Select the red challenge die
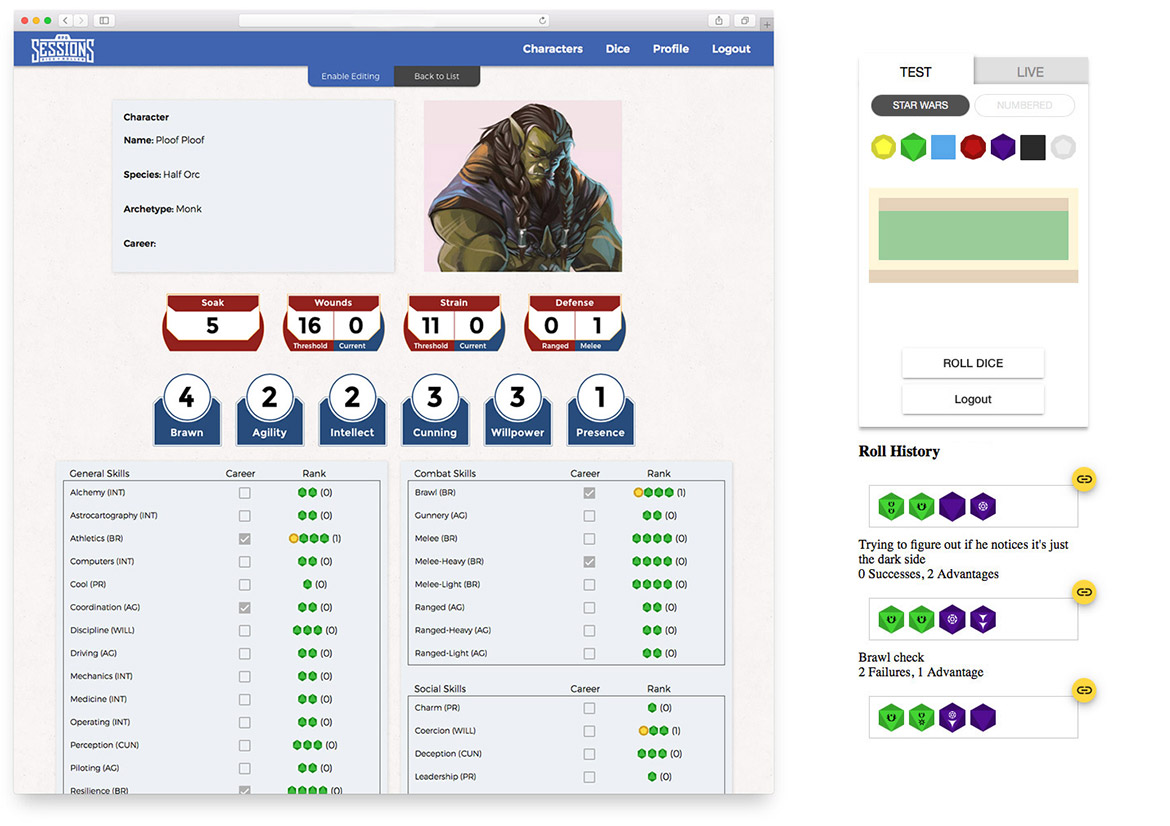 (973, 148)
